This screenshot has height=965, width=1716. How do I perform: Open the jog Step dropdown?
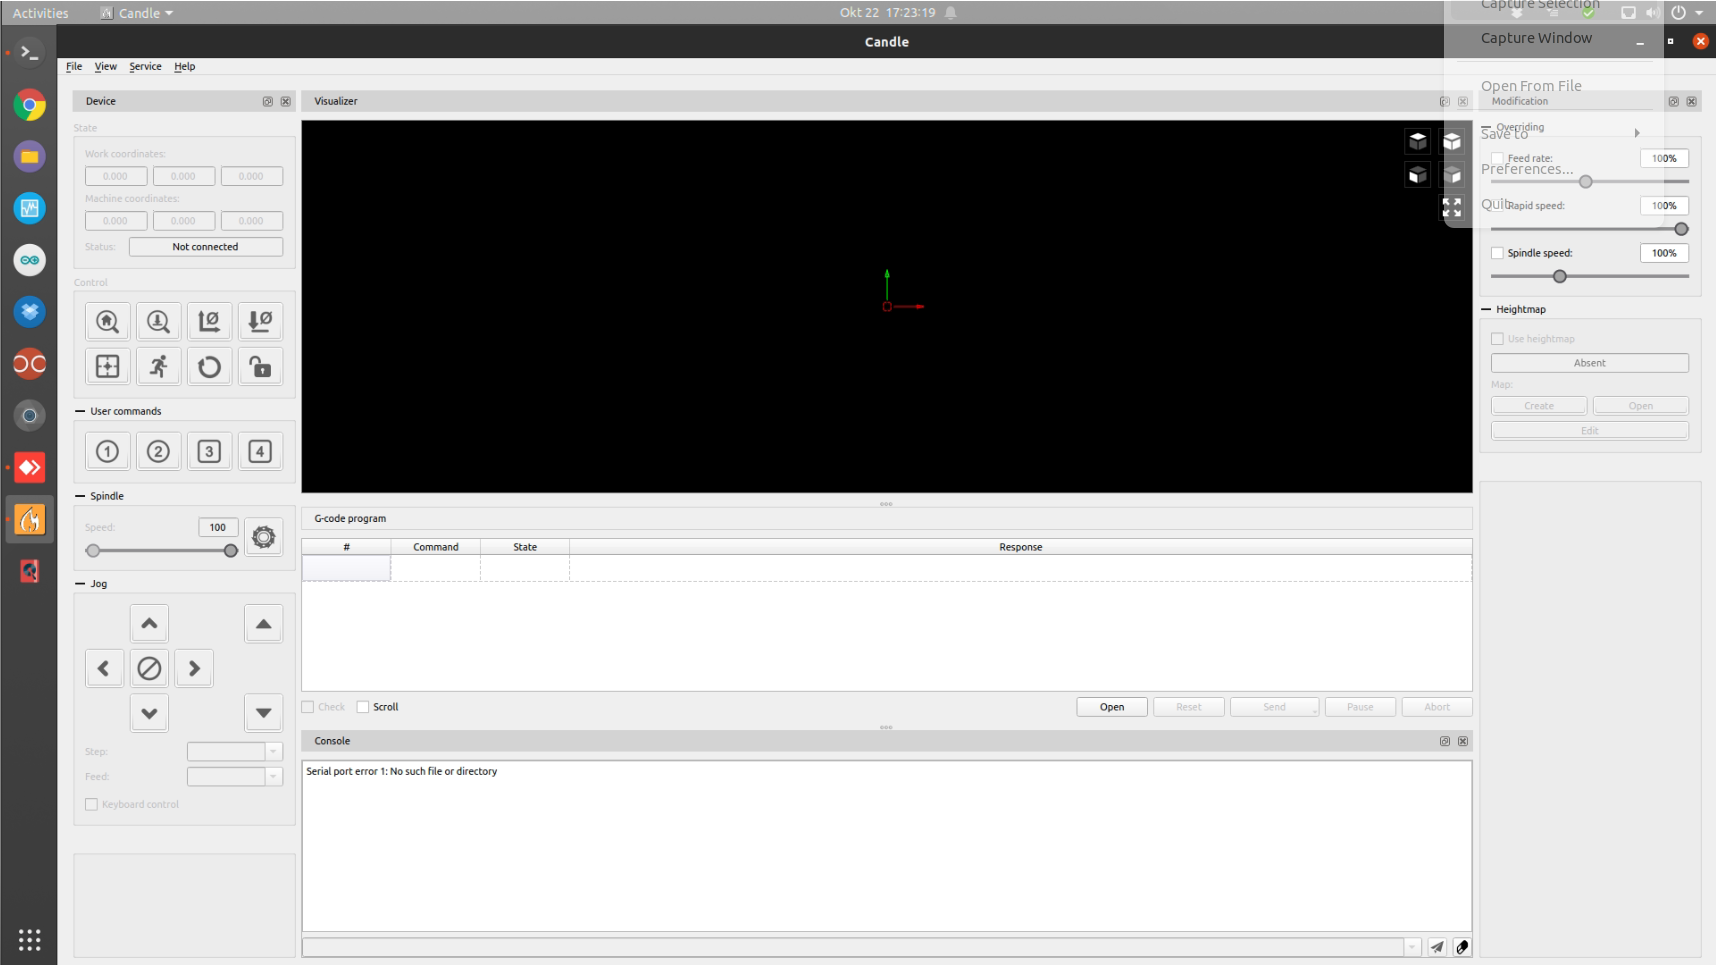[273, 752]
